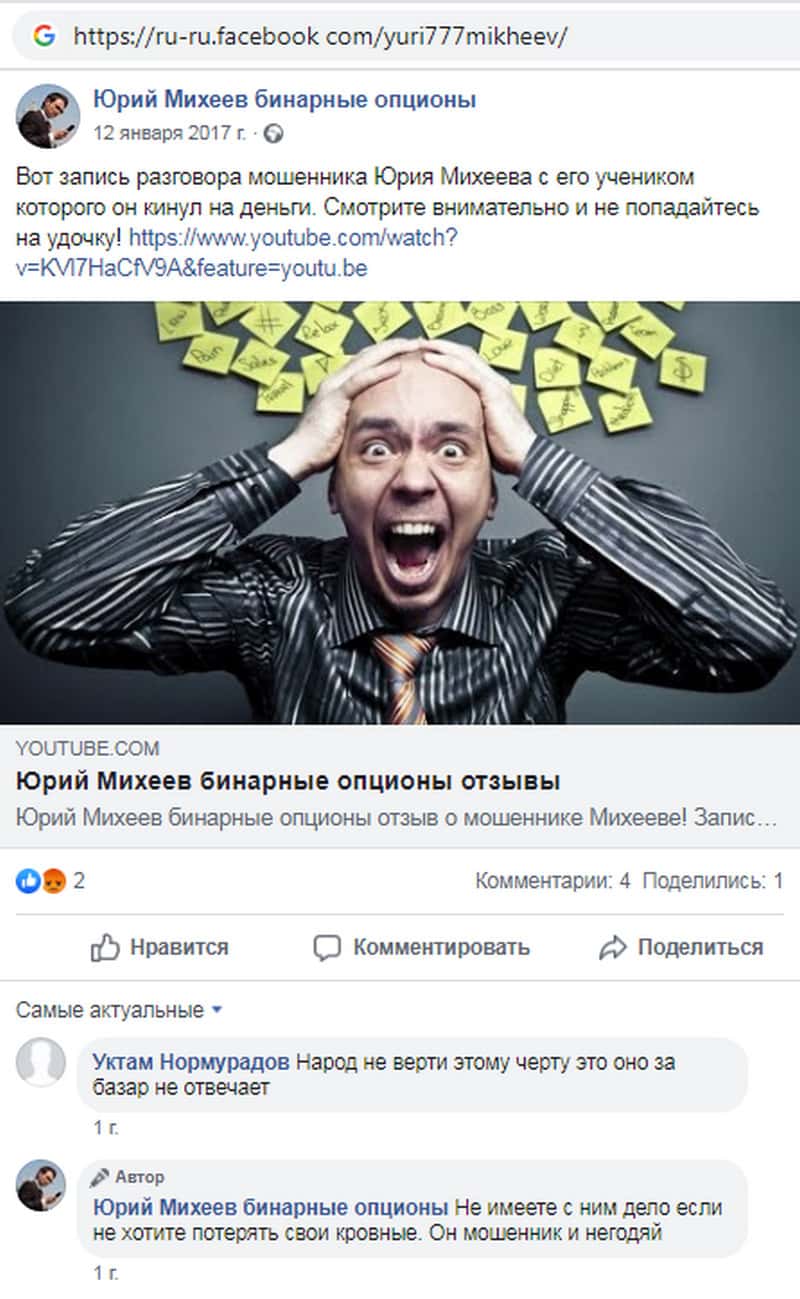Click the speech bubble Комментировать icon
This screenshot has height=1299, width=800.
[x=327, y=947]
